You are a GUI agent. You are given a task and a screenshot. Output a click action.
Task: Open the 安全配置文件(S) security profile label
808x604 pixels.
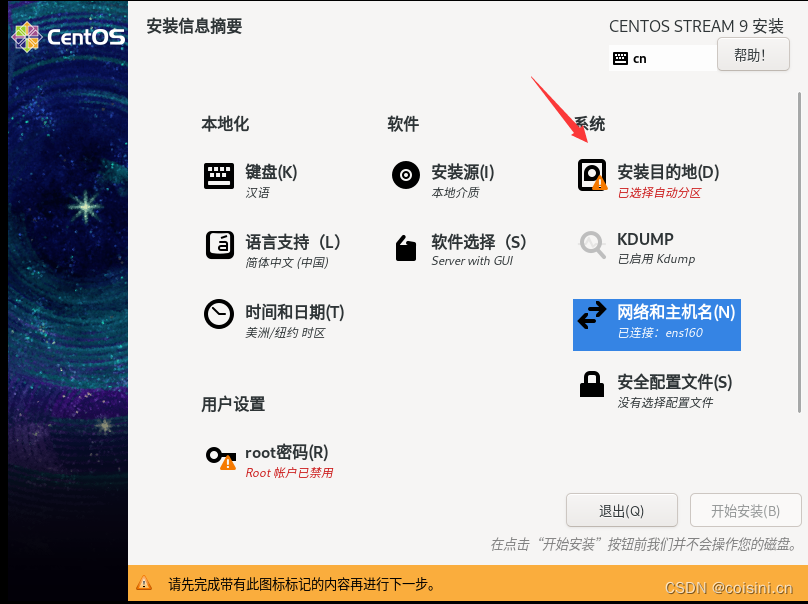[675, 382]
